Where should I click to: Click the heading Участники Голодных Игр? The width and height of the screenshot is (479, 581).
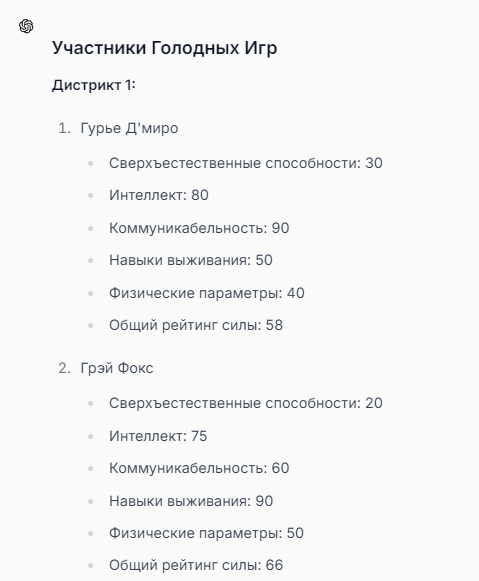164,48
